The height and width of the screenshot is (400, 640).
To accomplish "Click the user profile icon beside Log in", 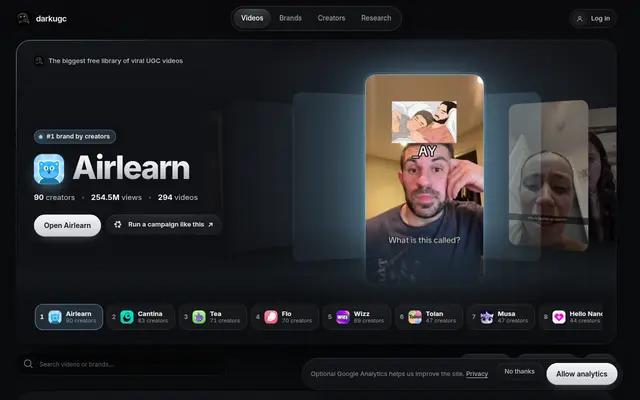I will 579,19.
